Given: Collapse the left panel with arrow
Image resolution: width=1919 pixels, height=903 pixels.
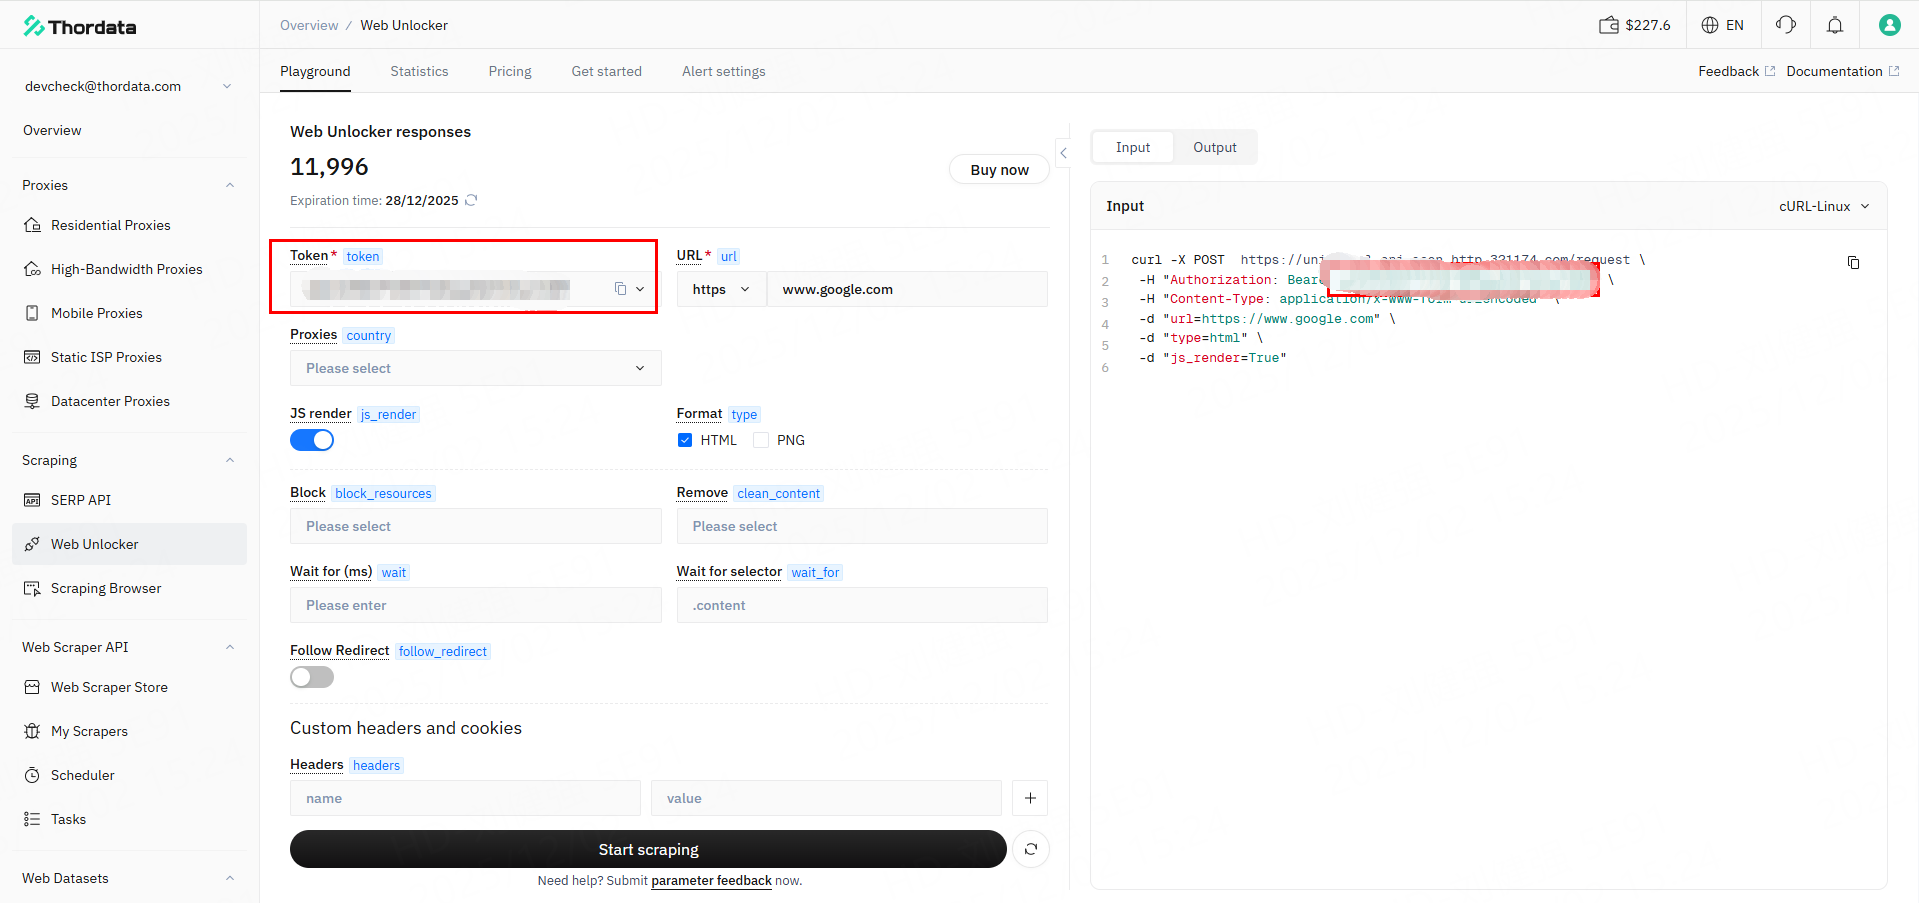Looking at the screenshot, I should pos(1063,153).
